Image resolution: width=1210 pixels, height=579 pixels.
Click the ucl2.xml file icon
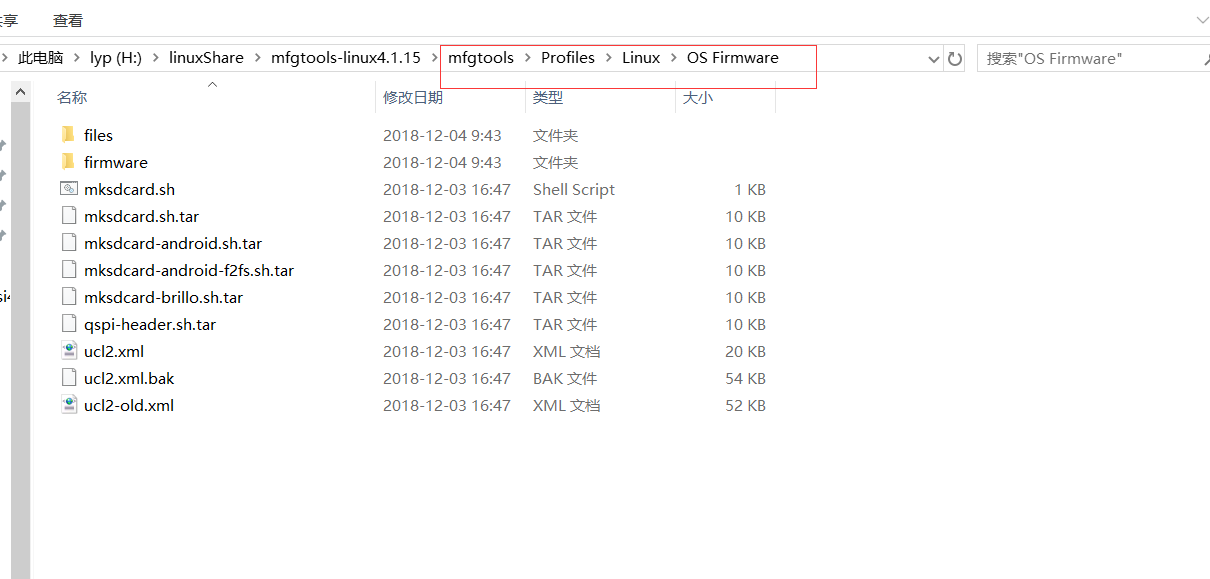point(68,351)
